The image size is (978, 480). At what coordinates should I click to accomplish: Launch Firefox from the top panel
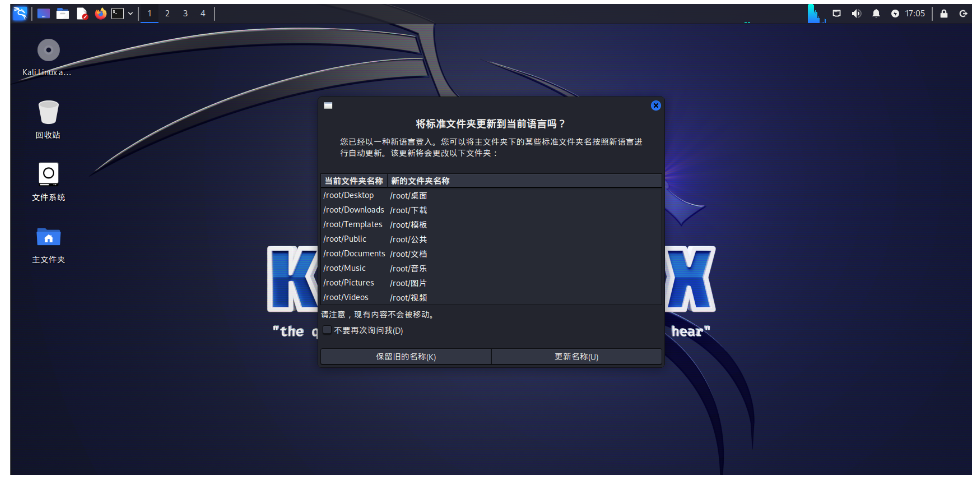[x=100, y=13]
